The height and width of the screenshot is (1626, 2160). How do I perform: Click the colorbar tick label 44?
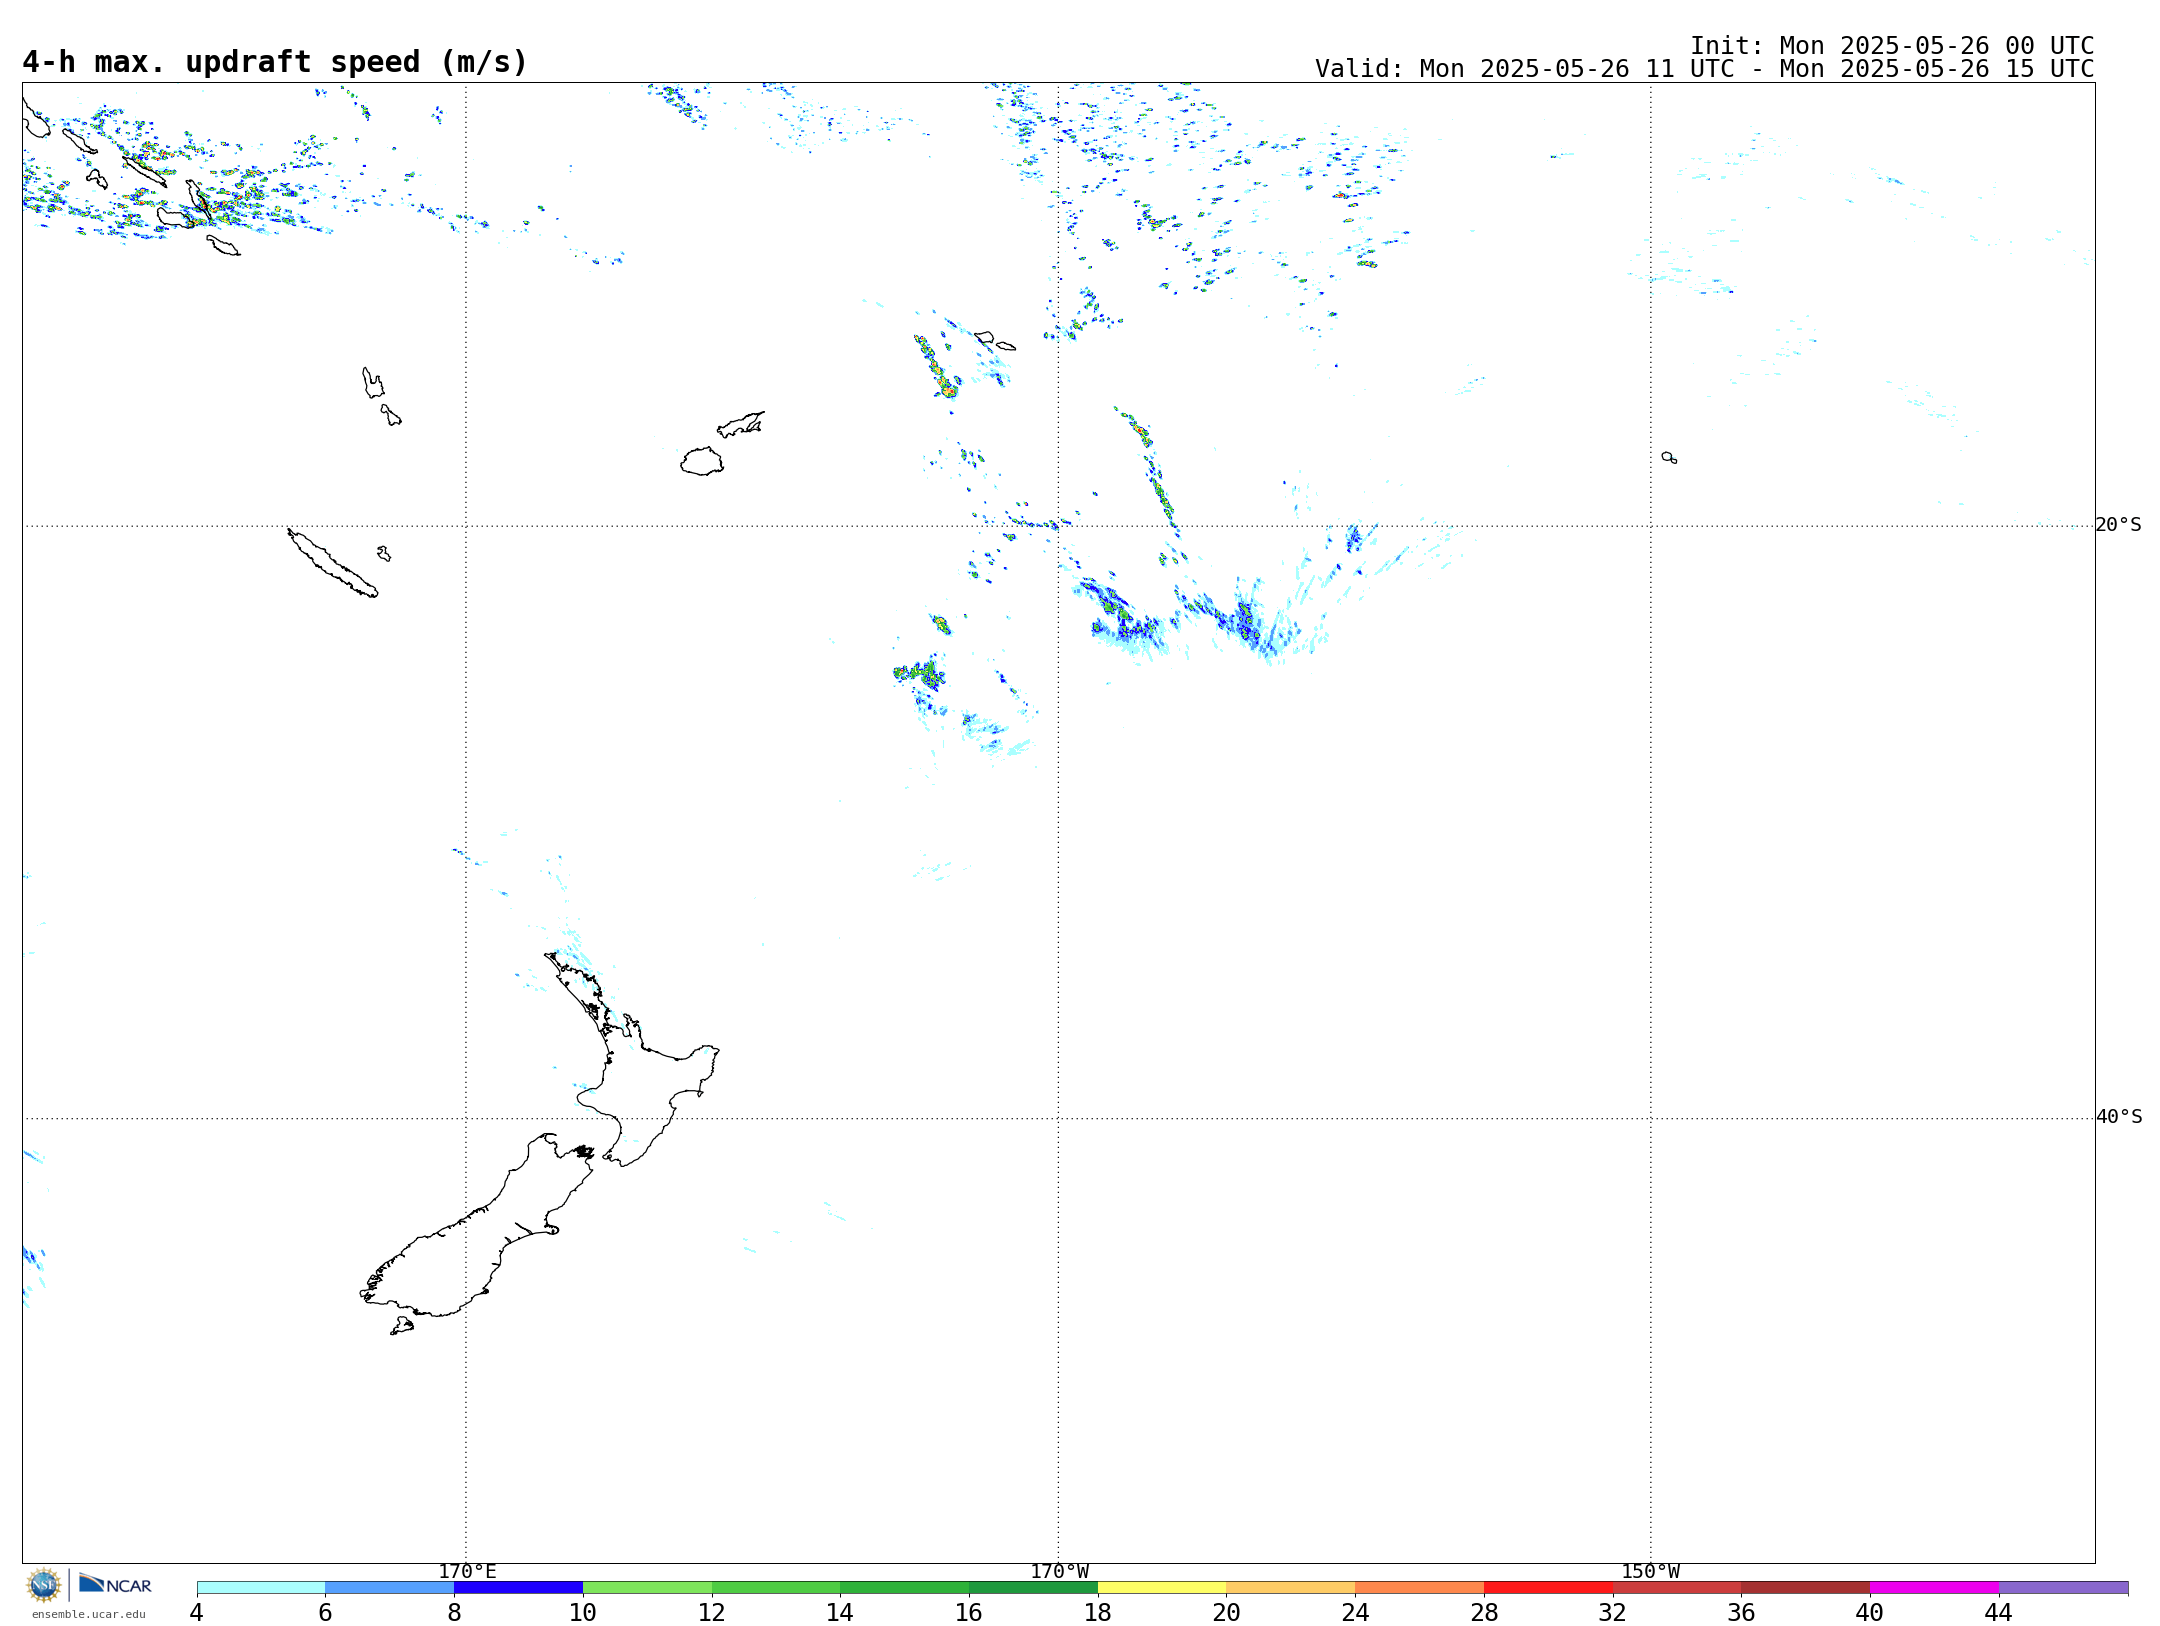point(1999,1612)
